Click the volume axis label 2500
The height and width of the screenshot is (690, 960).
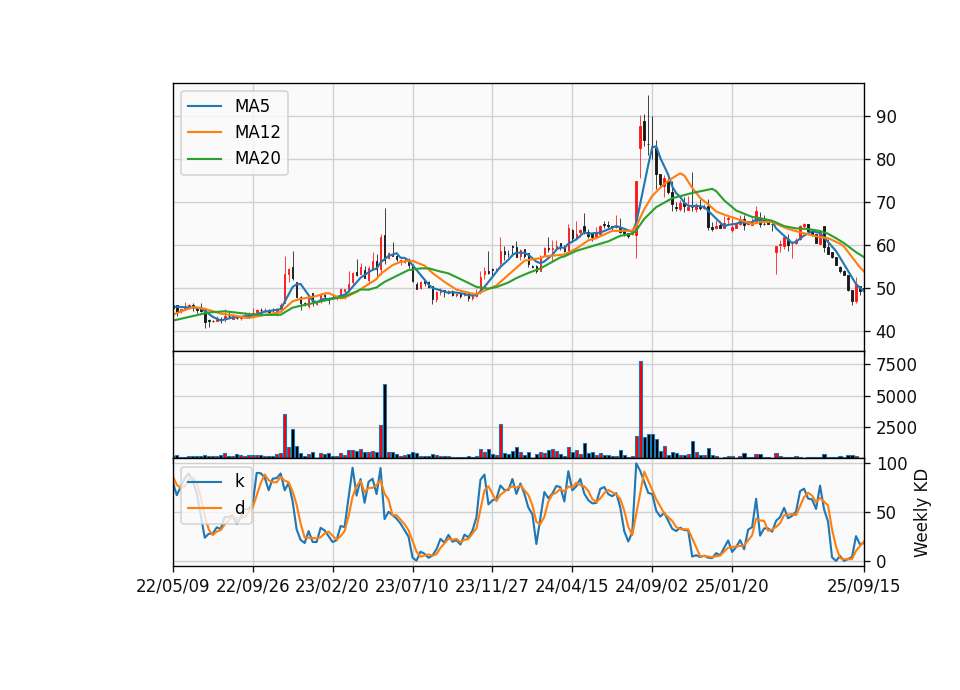(x=896, y=428)
